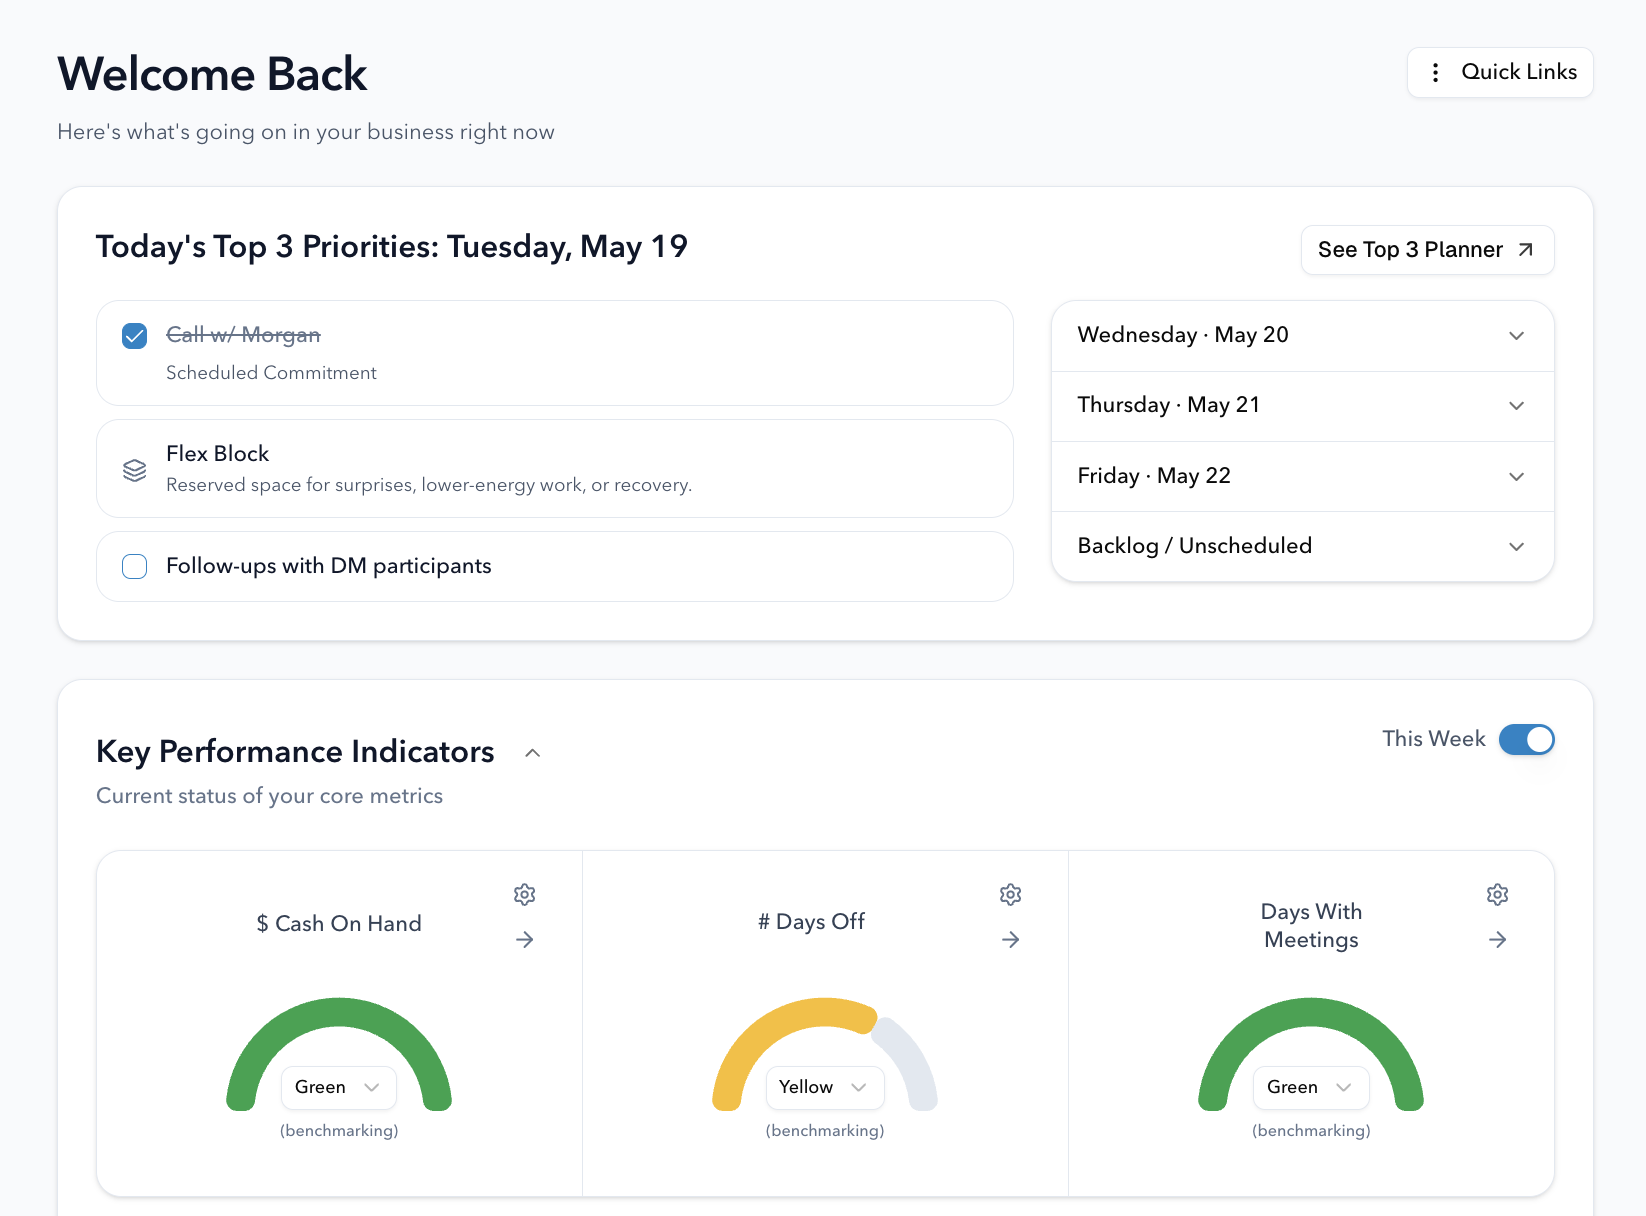This screenshot has height=1216, width=1646.
Task: Expand the Thursday · May 21 section
Action: (1302, 406)
